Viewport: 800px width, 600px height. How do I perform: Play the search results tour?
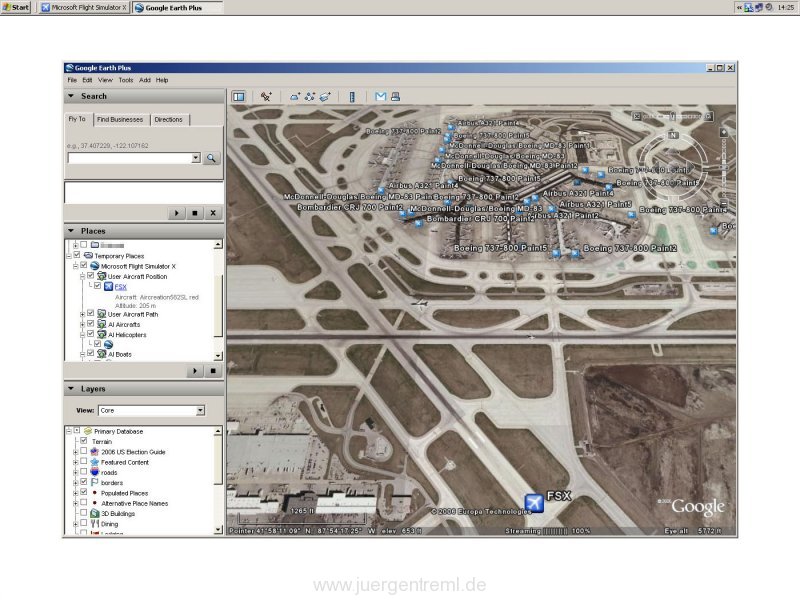177,213
